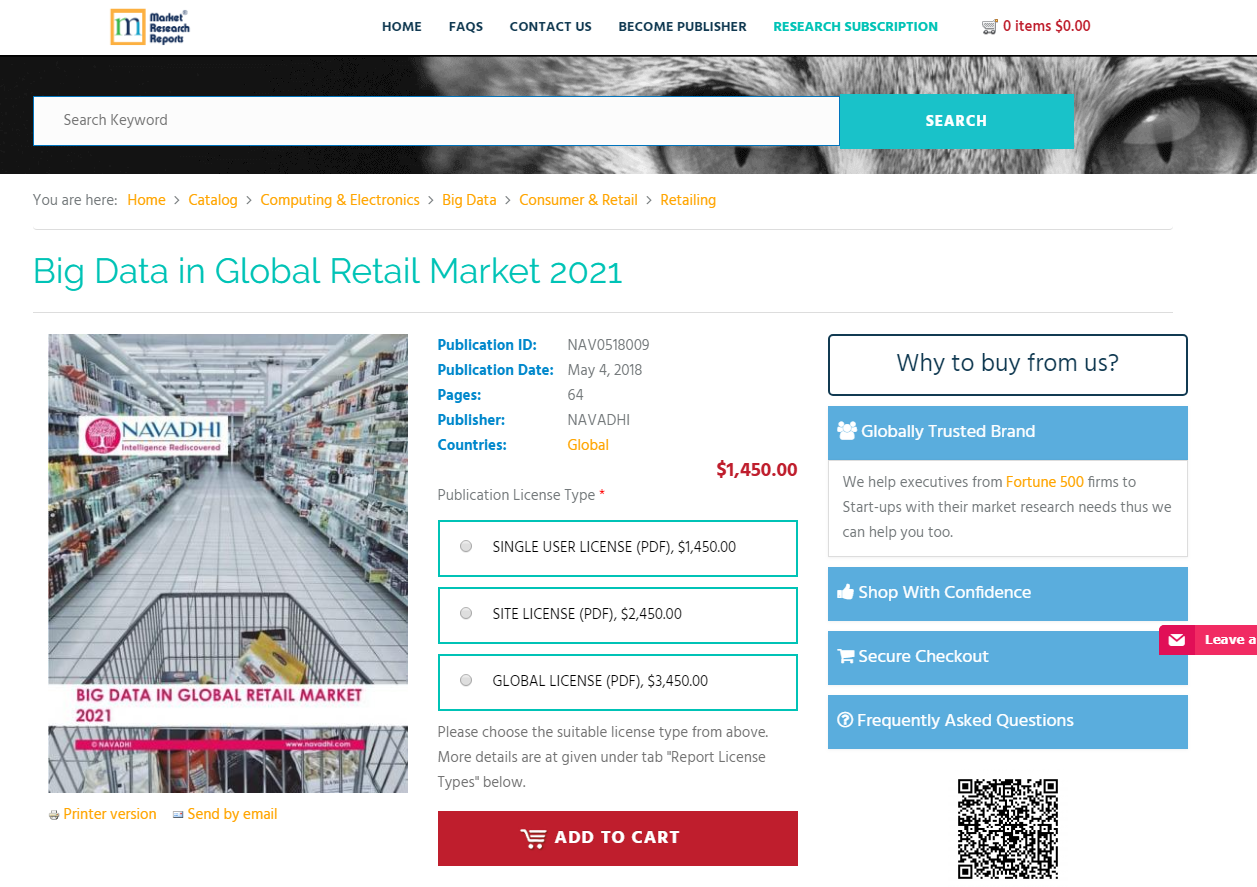Select the Single User License radio button
1257x887 pixels.
pyautogui.click(x=465, y=546)
